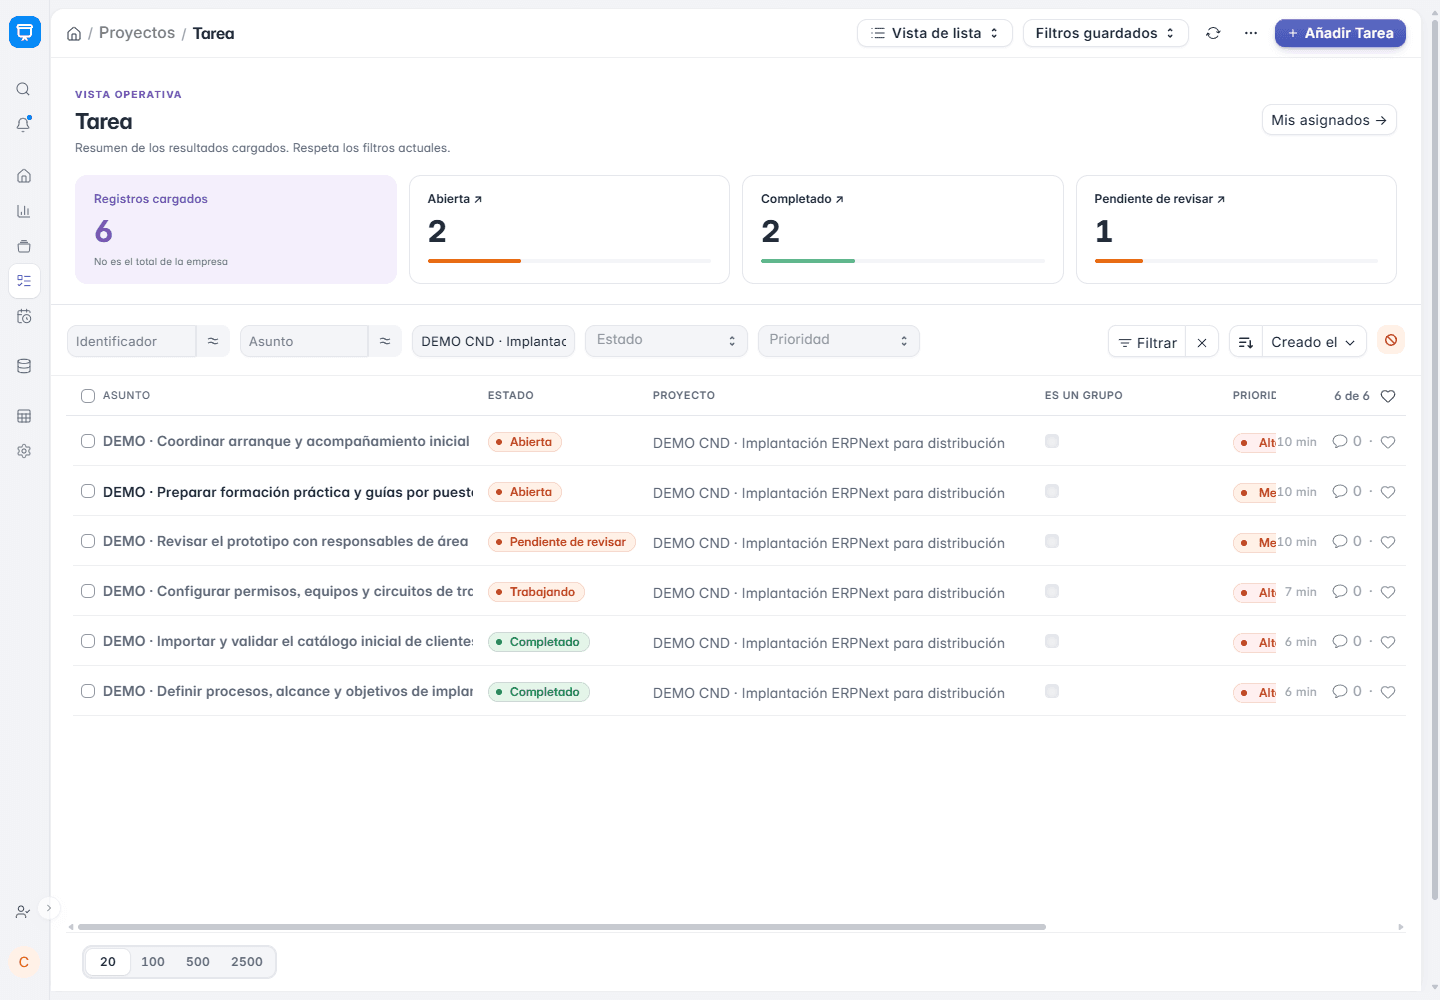The width and height of the screenshot is (1440, 1000).
Task: Open Mis asignados link
Action: pos(1329,120)
